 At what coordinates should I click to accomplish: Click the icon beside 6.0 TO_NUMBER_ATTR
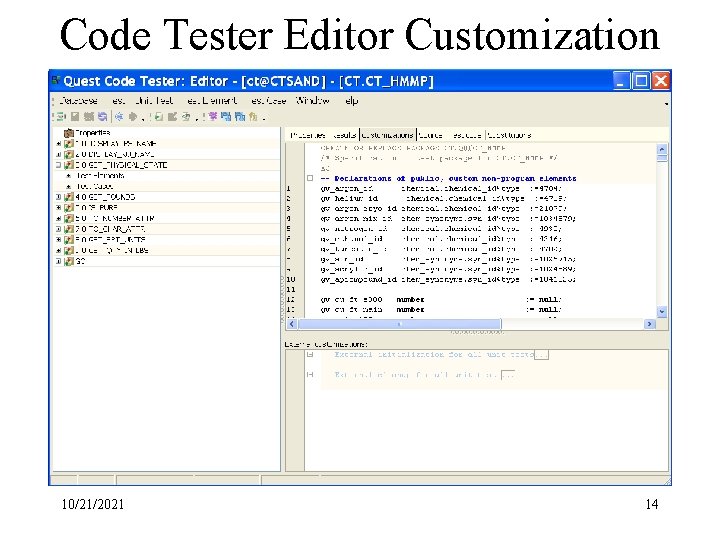pyautogui.click(x=69, y=219)
